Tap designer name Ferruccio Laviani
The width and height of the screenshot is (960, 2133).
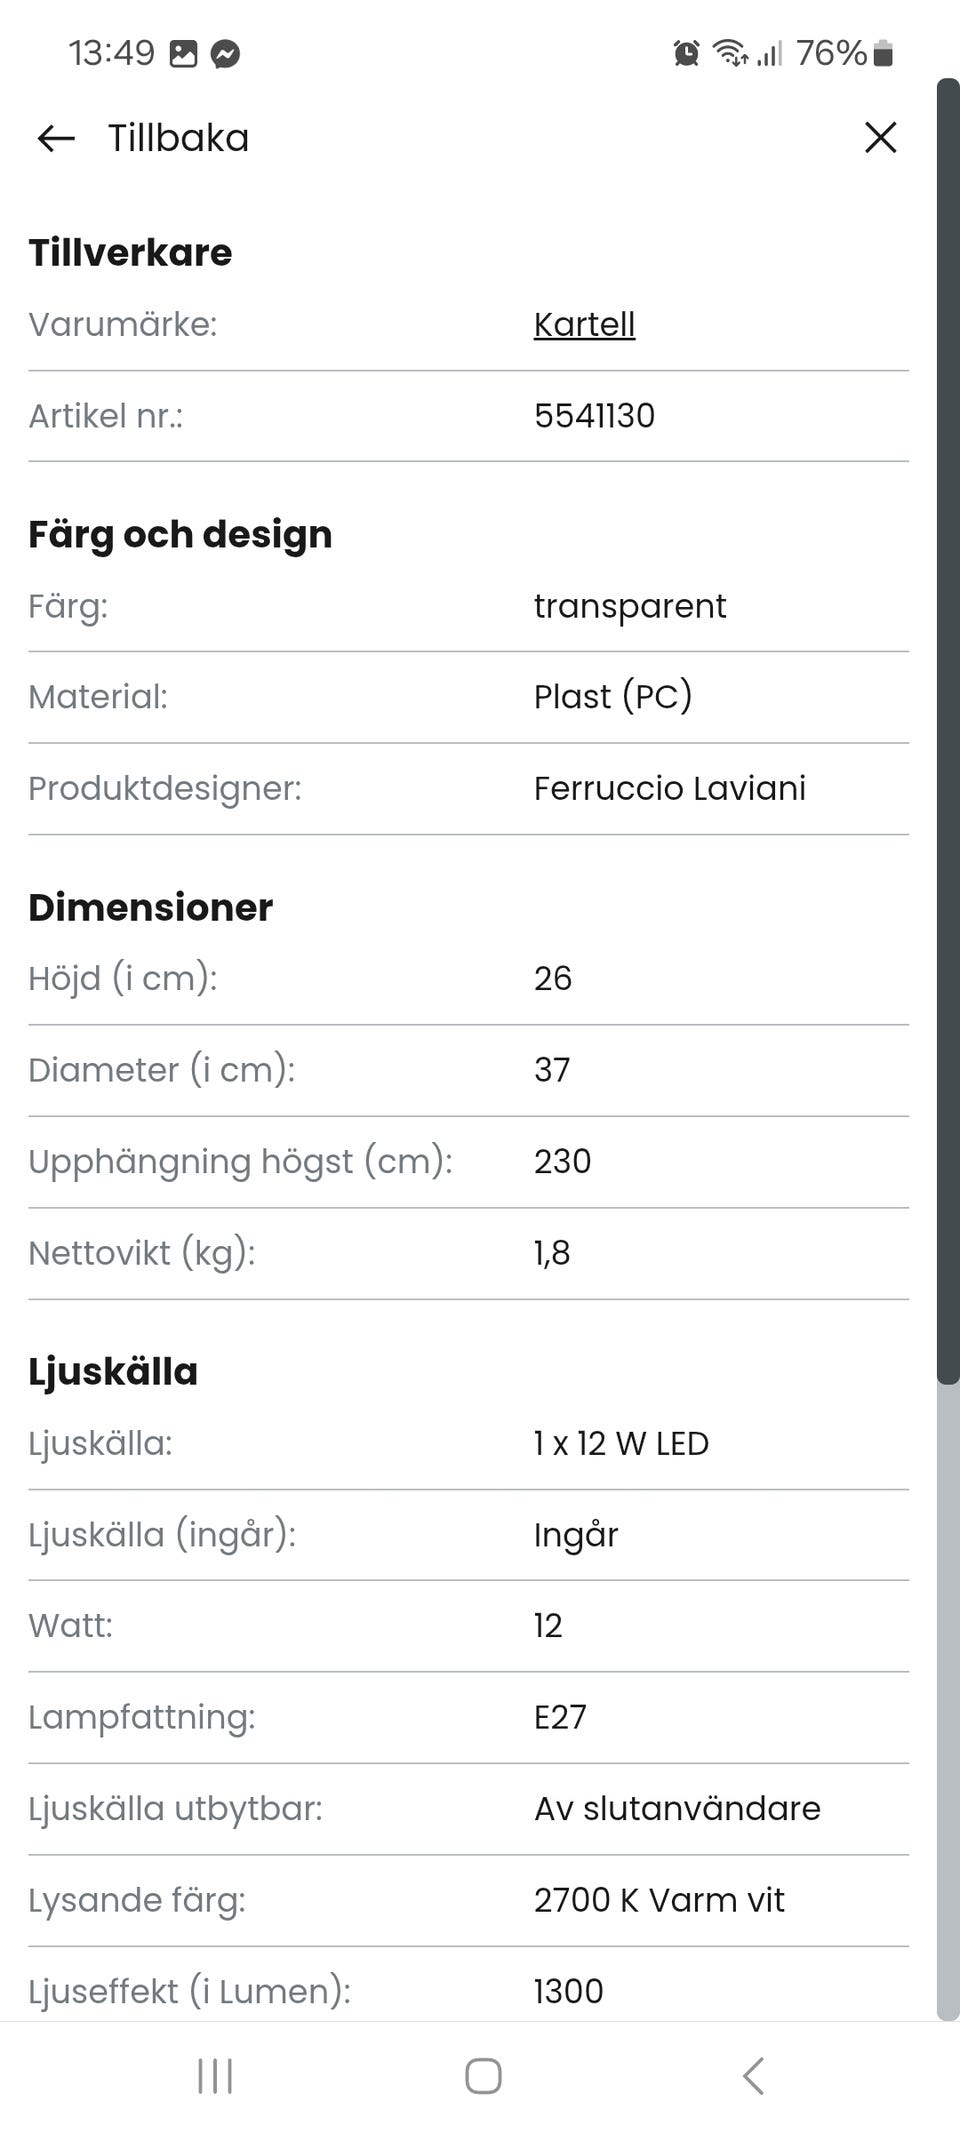tap(669, 788)
